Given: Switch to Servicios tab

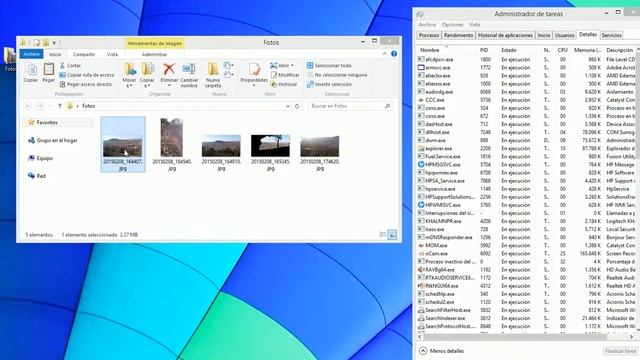Looking at the screenshot, I should pyautogui.click(x=611, y=36).
